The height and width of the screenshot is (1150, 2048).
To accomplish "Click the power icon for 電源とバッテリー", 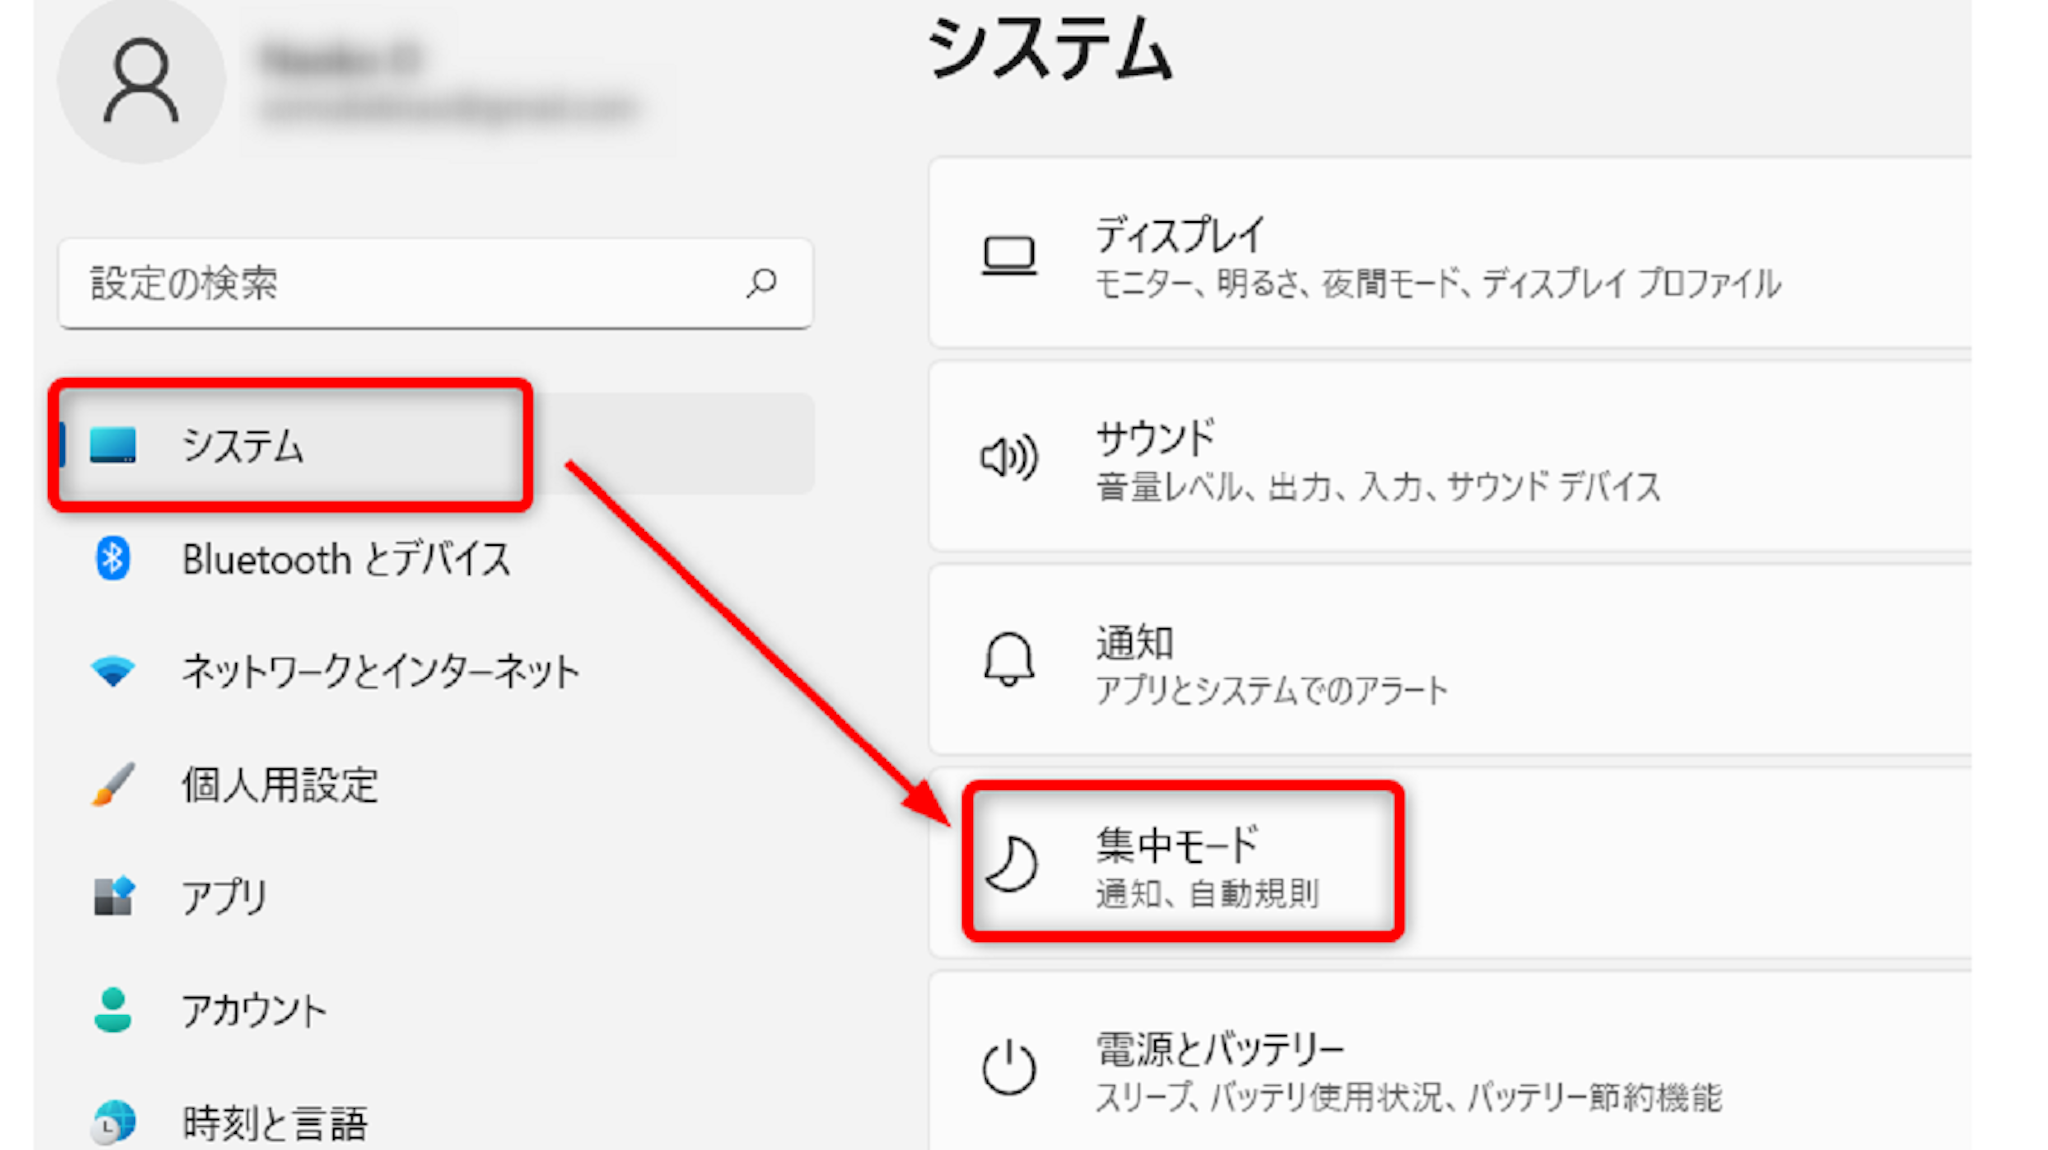I will [x=1009, y=1068].
